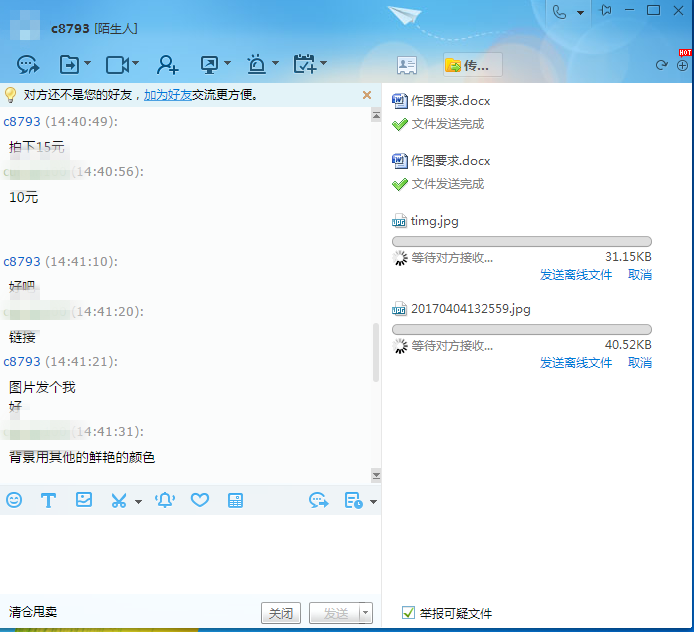
Task: Expand the file transfer dropdown arrow
Action: pyautogui.click(x=88, y=65)
